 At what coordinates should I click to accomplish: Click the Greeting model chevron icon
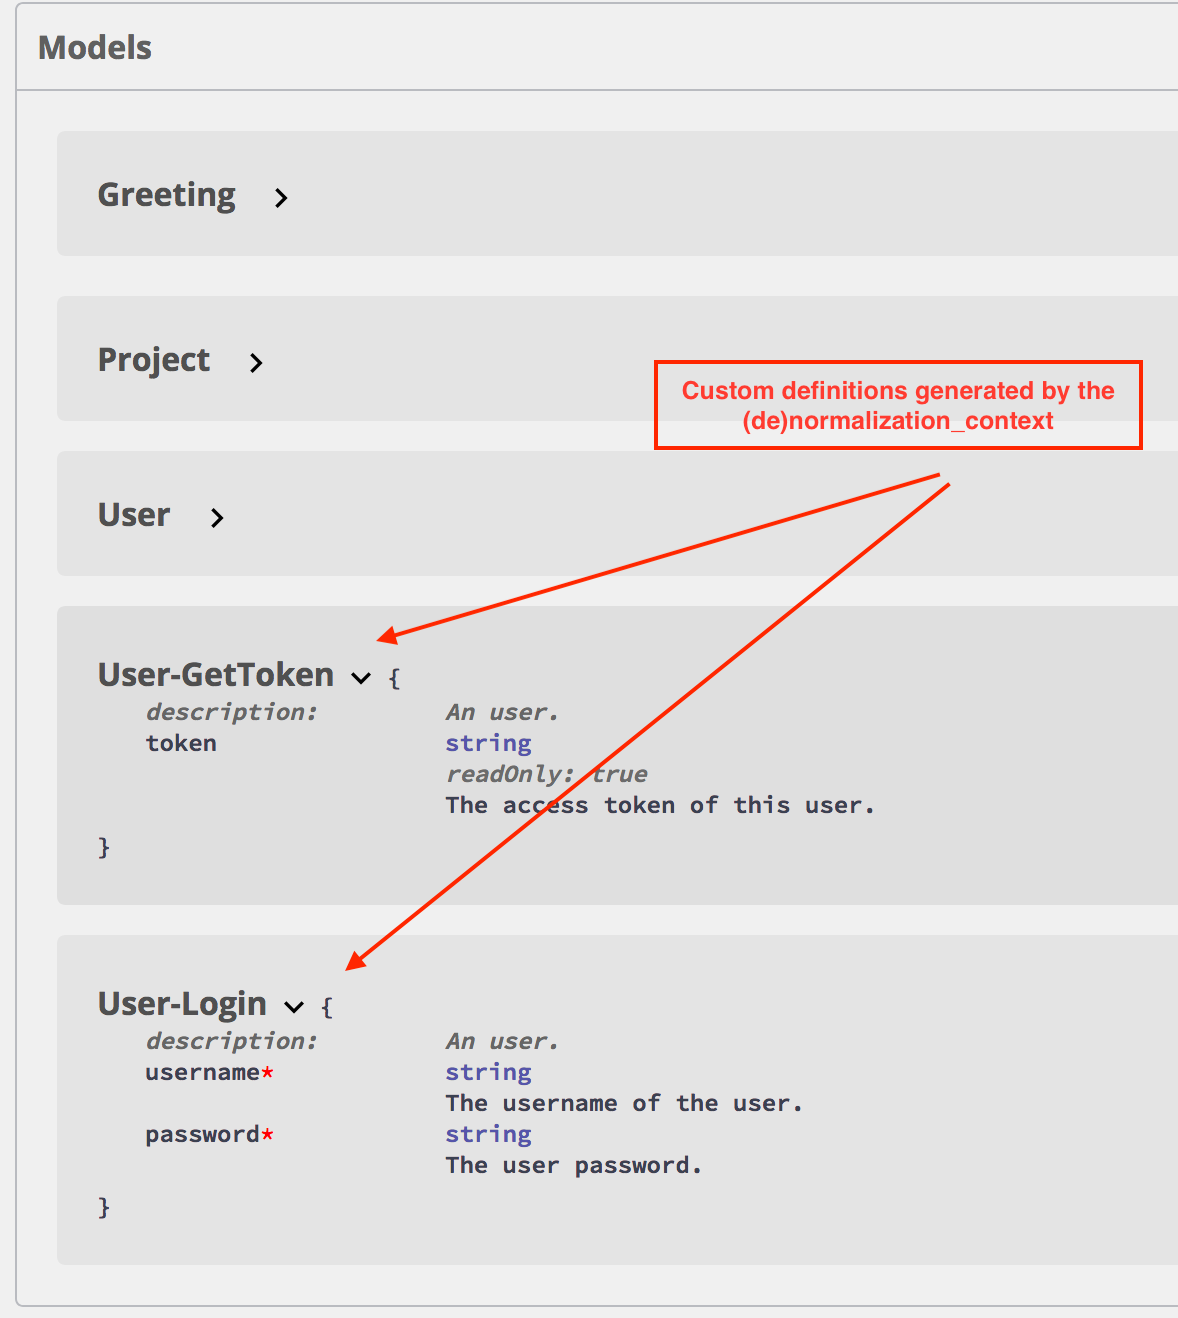click(x=281, y=198)
